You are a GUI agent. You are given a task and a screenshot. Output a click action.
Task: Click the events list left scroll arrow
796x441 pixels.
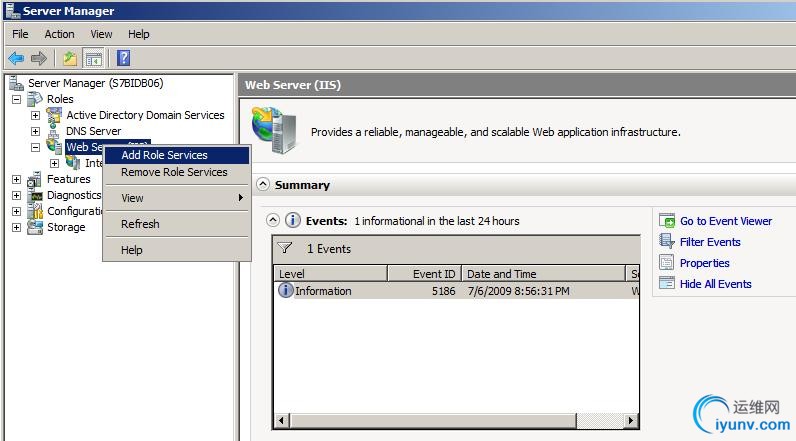[282, 420]
